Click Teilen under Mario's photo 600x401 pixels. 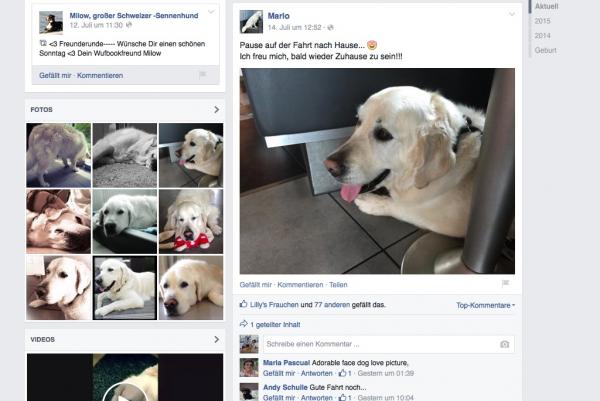click(338, 285)
